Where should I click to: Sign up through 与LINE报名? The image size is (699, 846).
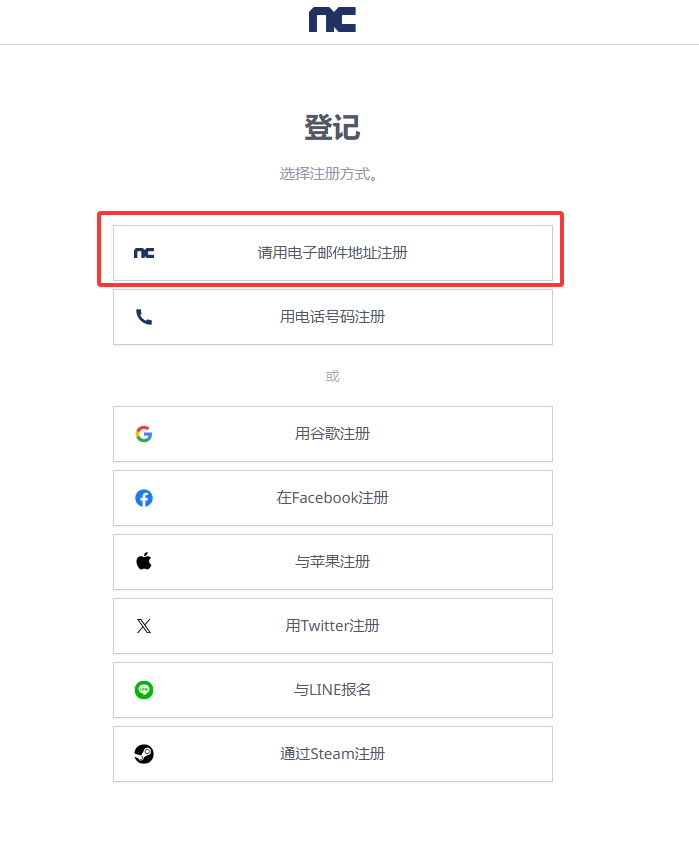coord(333,690)
